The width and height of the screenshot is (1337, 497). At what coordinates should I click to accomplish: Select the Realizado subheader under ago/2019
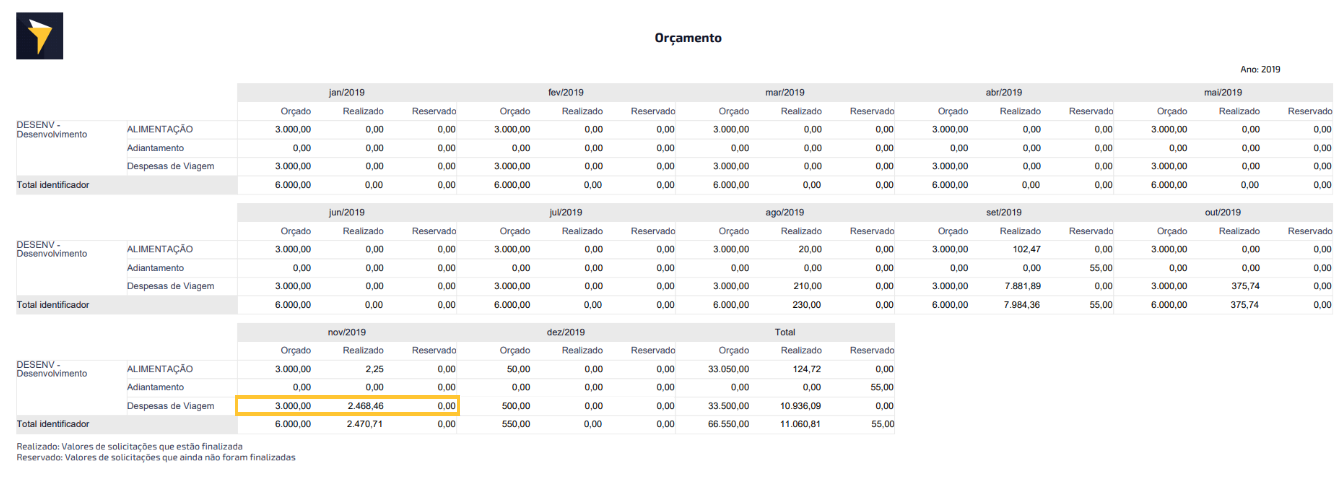click(x=802, y=231)
